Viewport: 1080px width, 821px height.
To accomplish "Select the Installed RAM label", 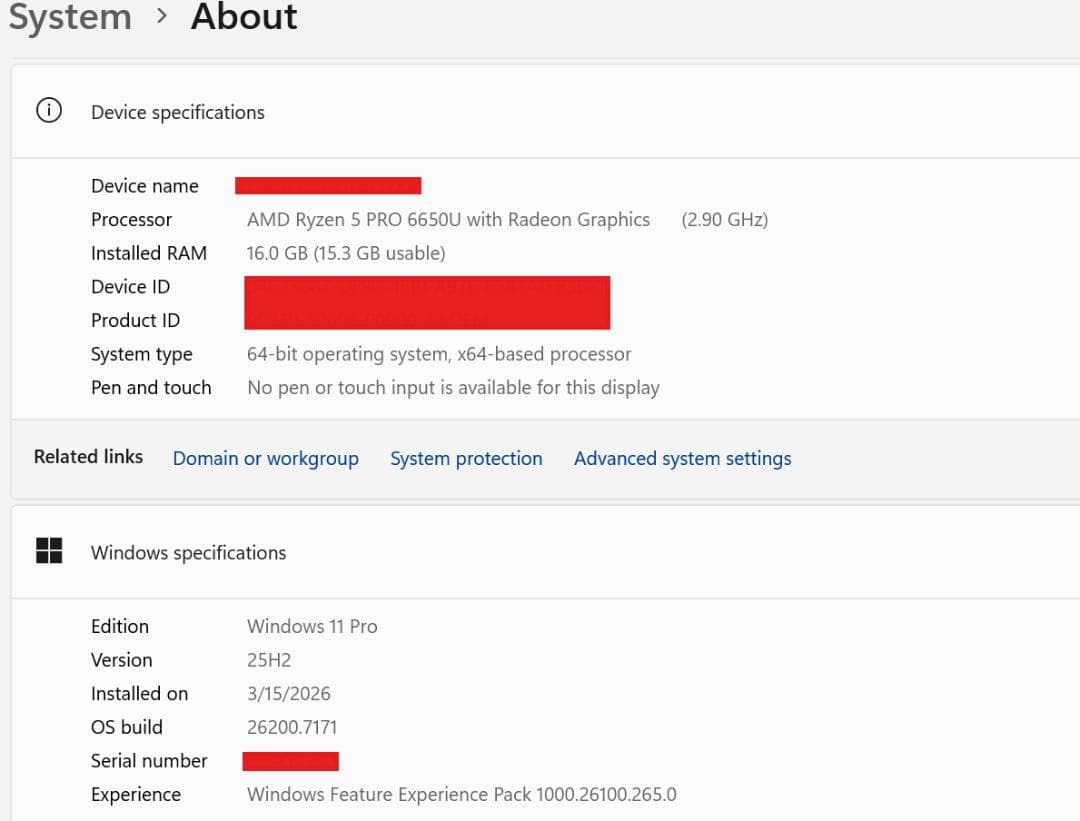I will (x=149, y=253).
